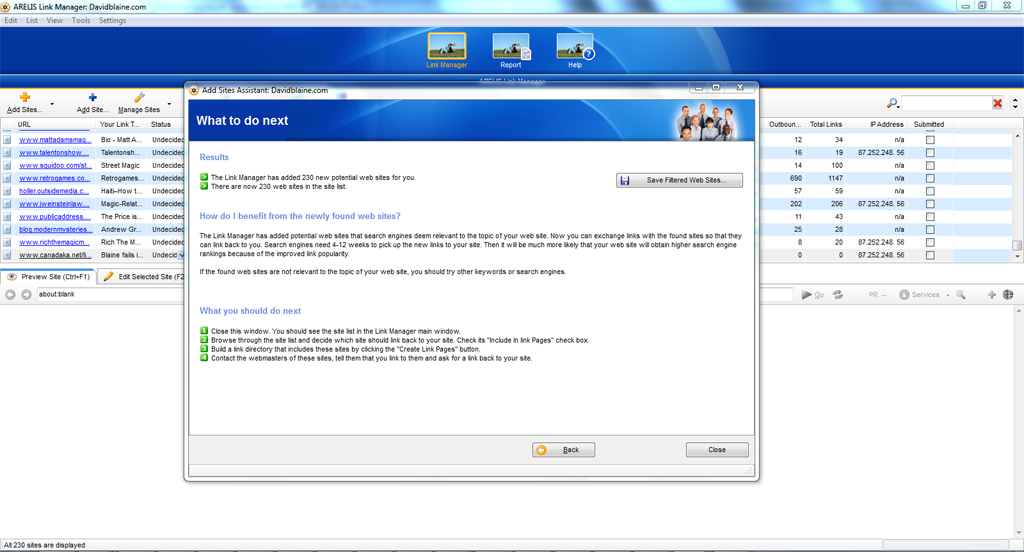This screenshot has height=552, width=1024.
Task: Expand the Manage Sites dropdown arrow
Action: point(169,104)
